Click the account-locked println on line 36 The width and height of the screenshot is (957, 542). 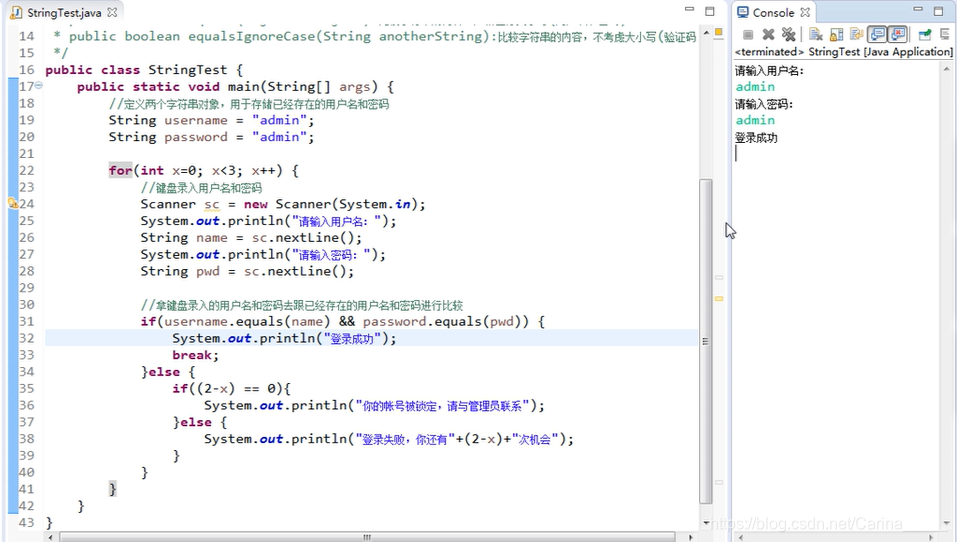tap(374, 405)
